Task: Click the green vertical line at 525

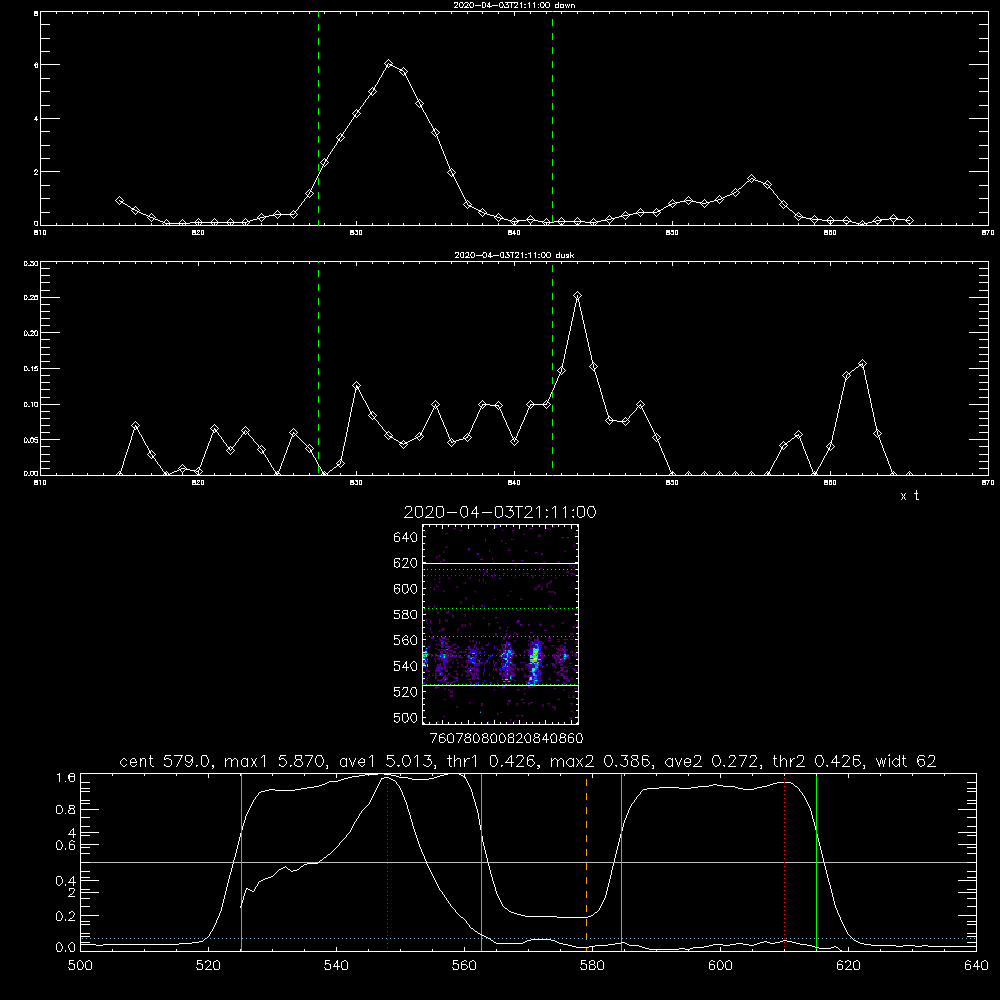Action: [x=241, y=862]
